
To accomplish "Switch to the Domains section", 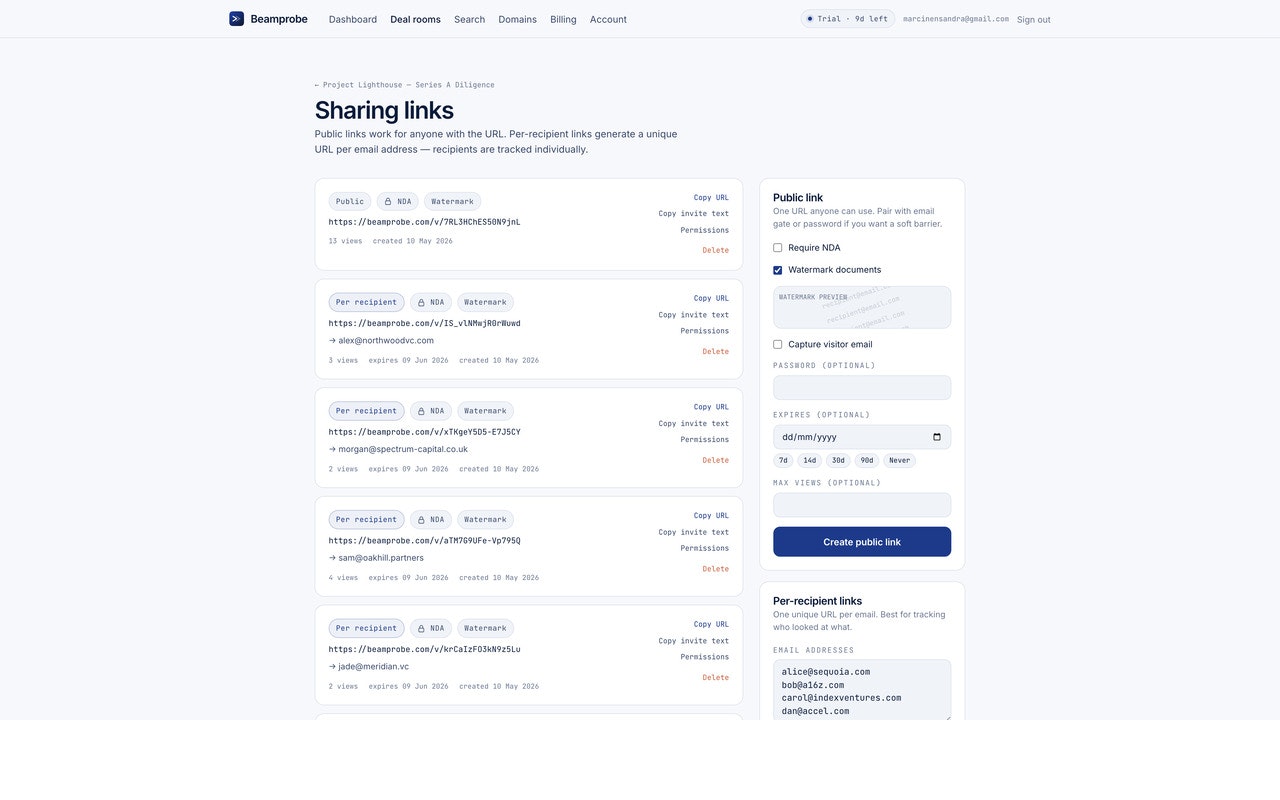I will (517, 19).
